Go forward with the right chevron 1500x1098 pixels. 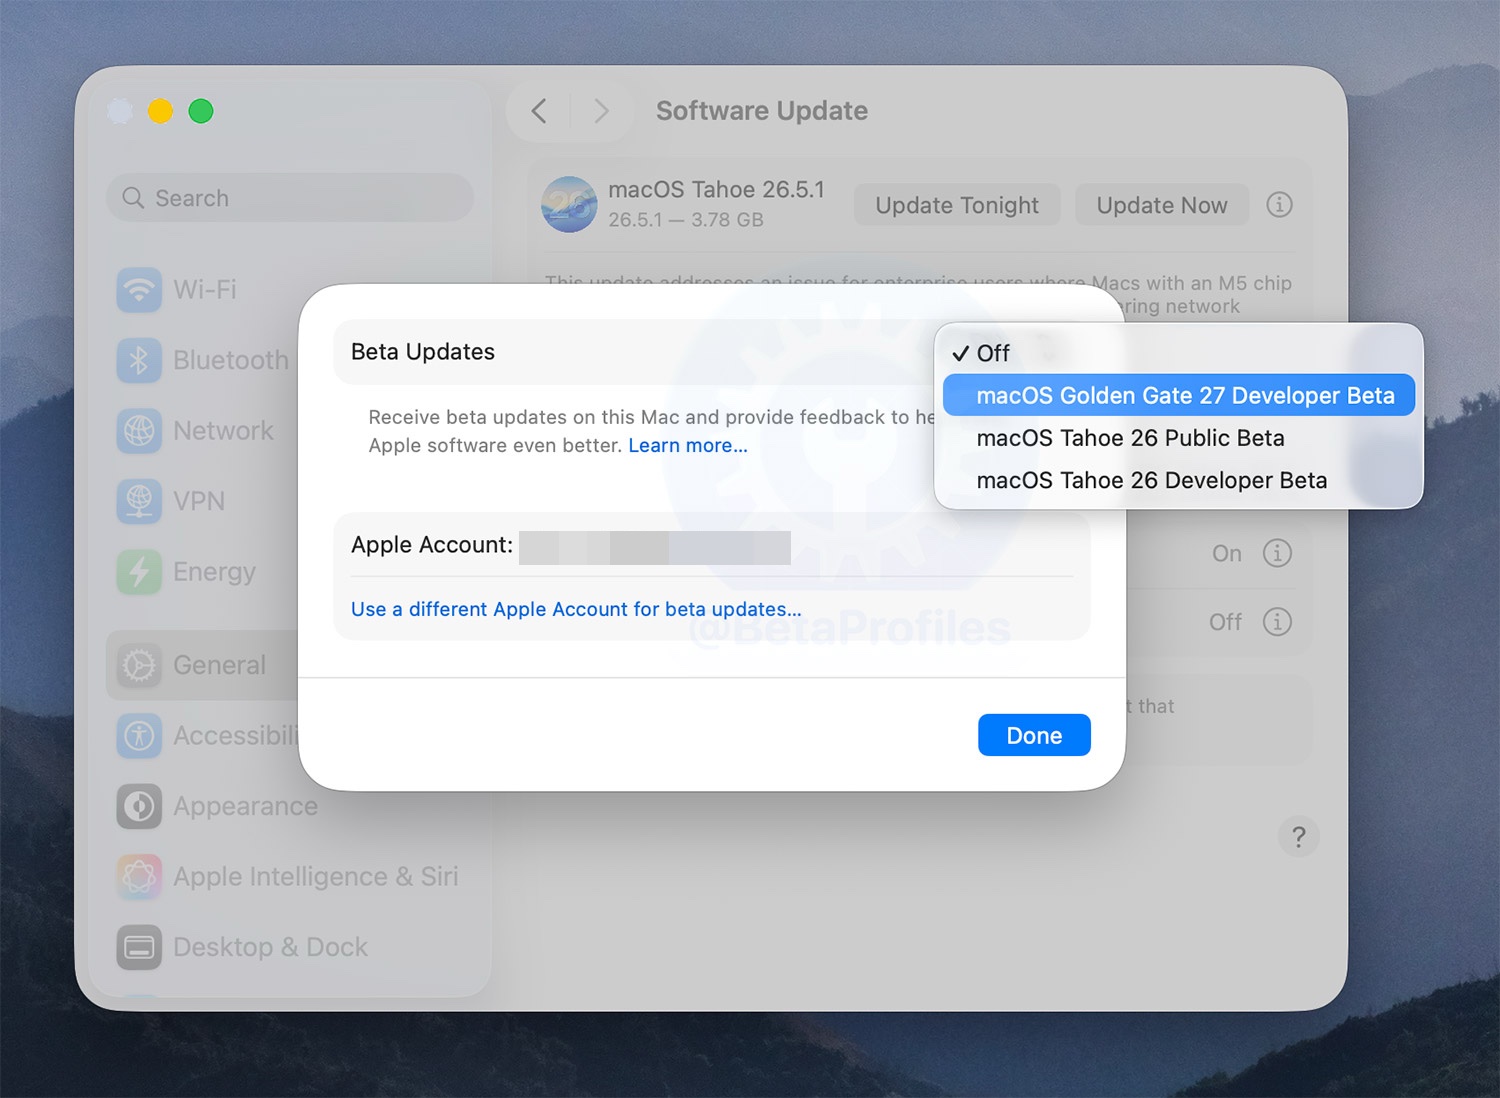[x=600, y=111]
